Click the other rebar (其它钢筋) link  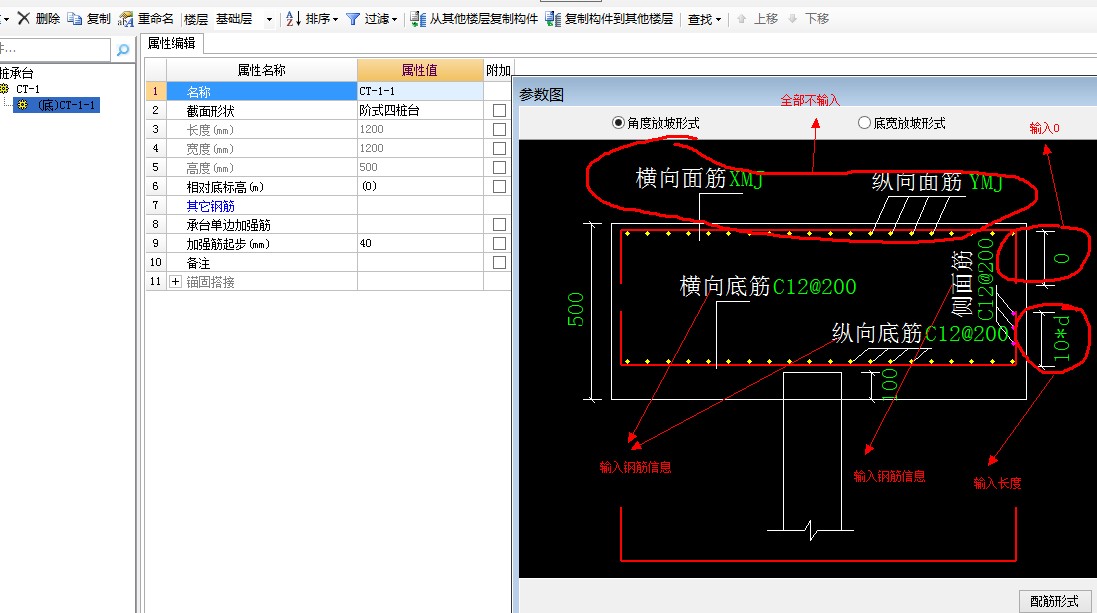pyautogui.click(x=210, y=206)
